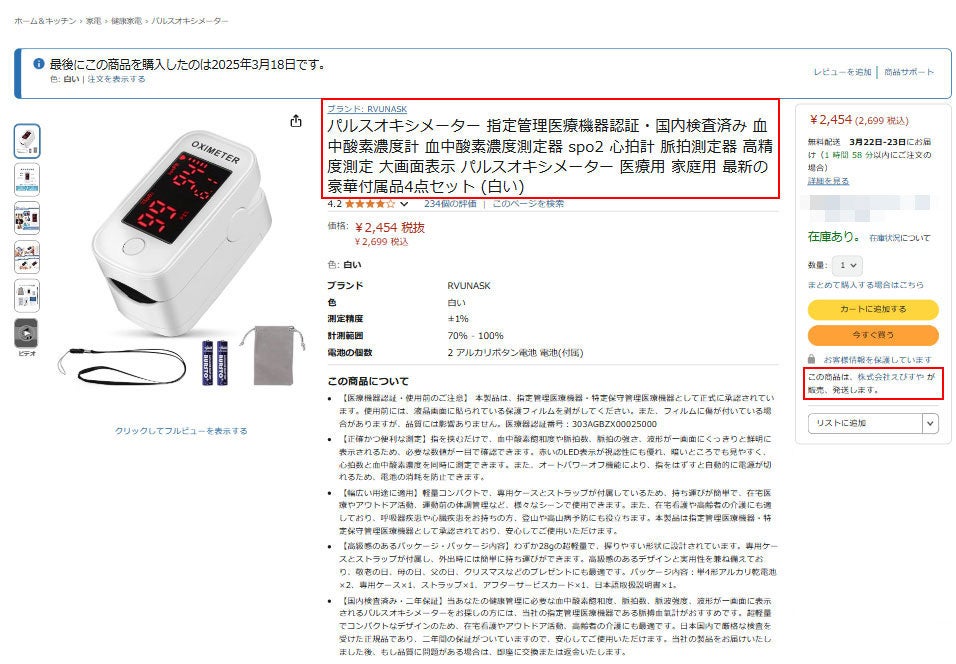Click the パルスオキシメーター breadcrumb item

[x=190, y=21]
